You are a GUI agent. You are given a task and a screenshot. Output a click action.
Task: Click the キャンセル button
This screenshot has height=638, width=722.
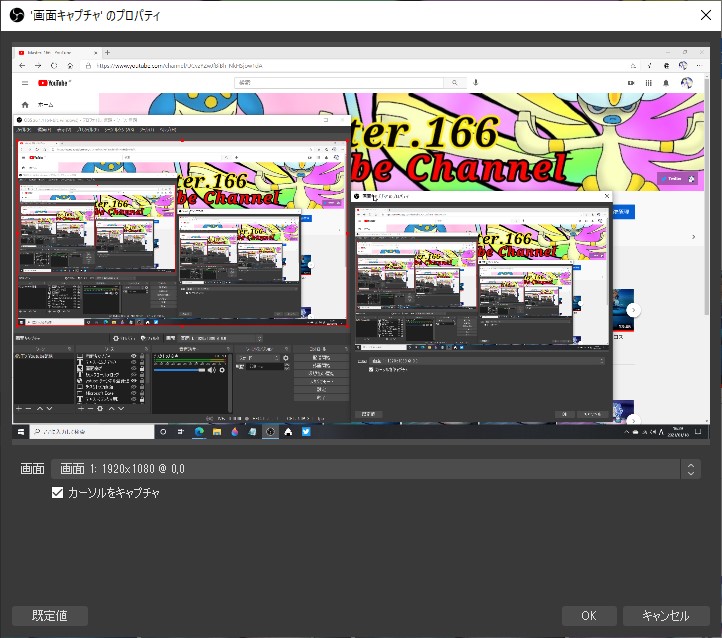(x=666, y=615)
